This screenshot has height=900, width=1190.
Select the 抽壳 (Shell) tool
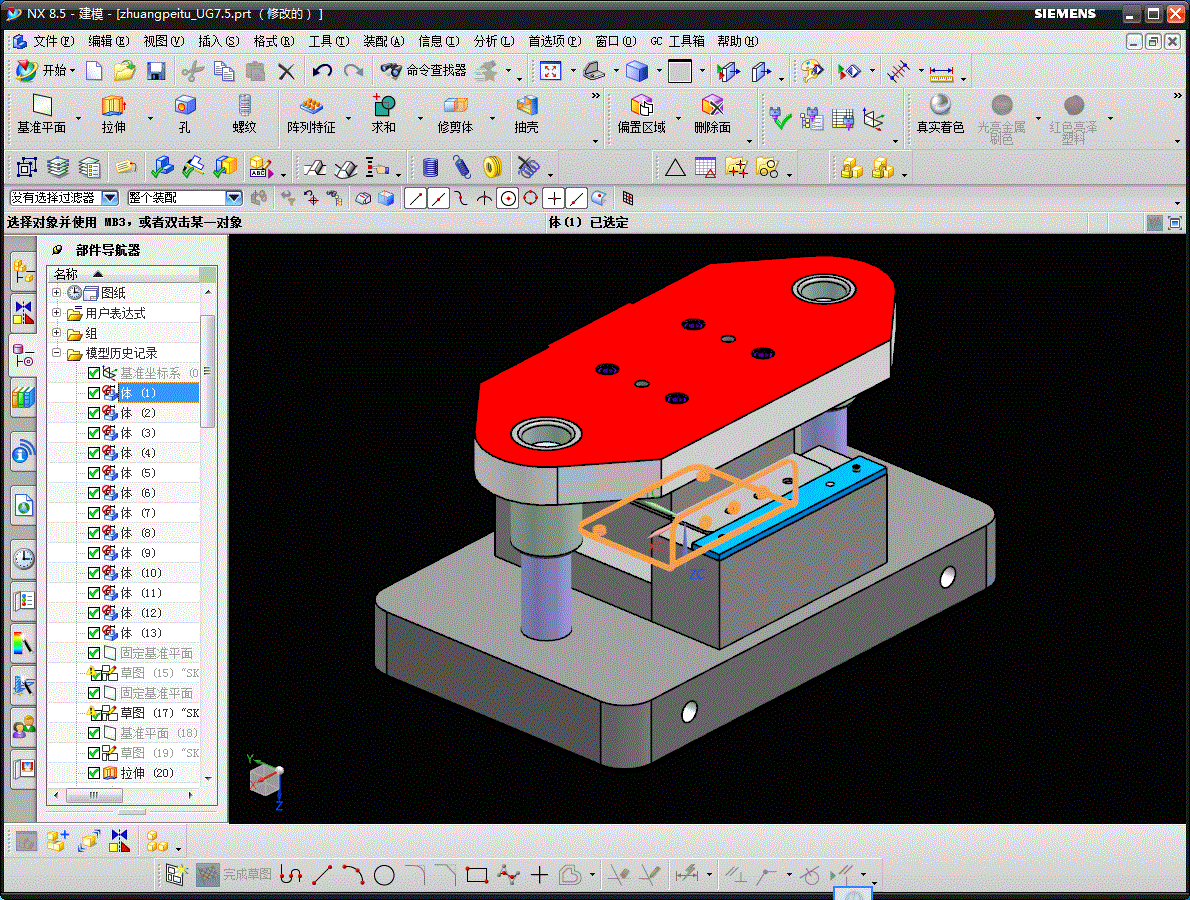(x=526, y=105)
